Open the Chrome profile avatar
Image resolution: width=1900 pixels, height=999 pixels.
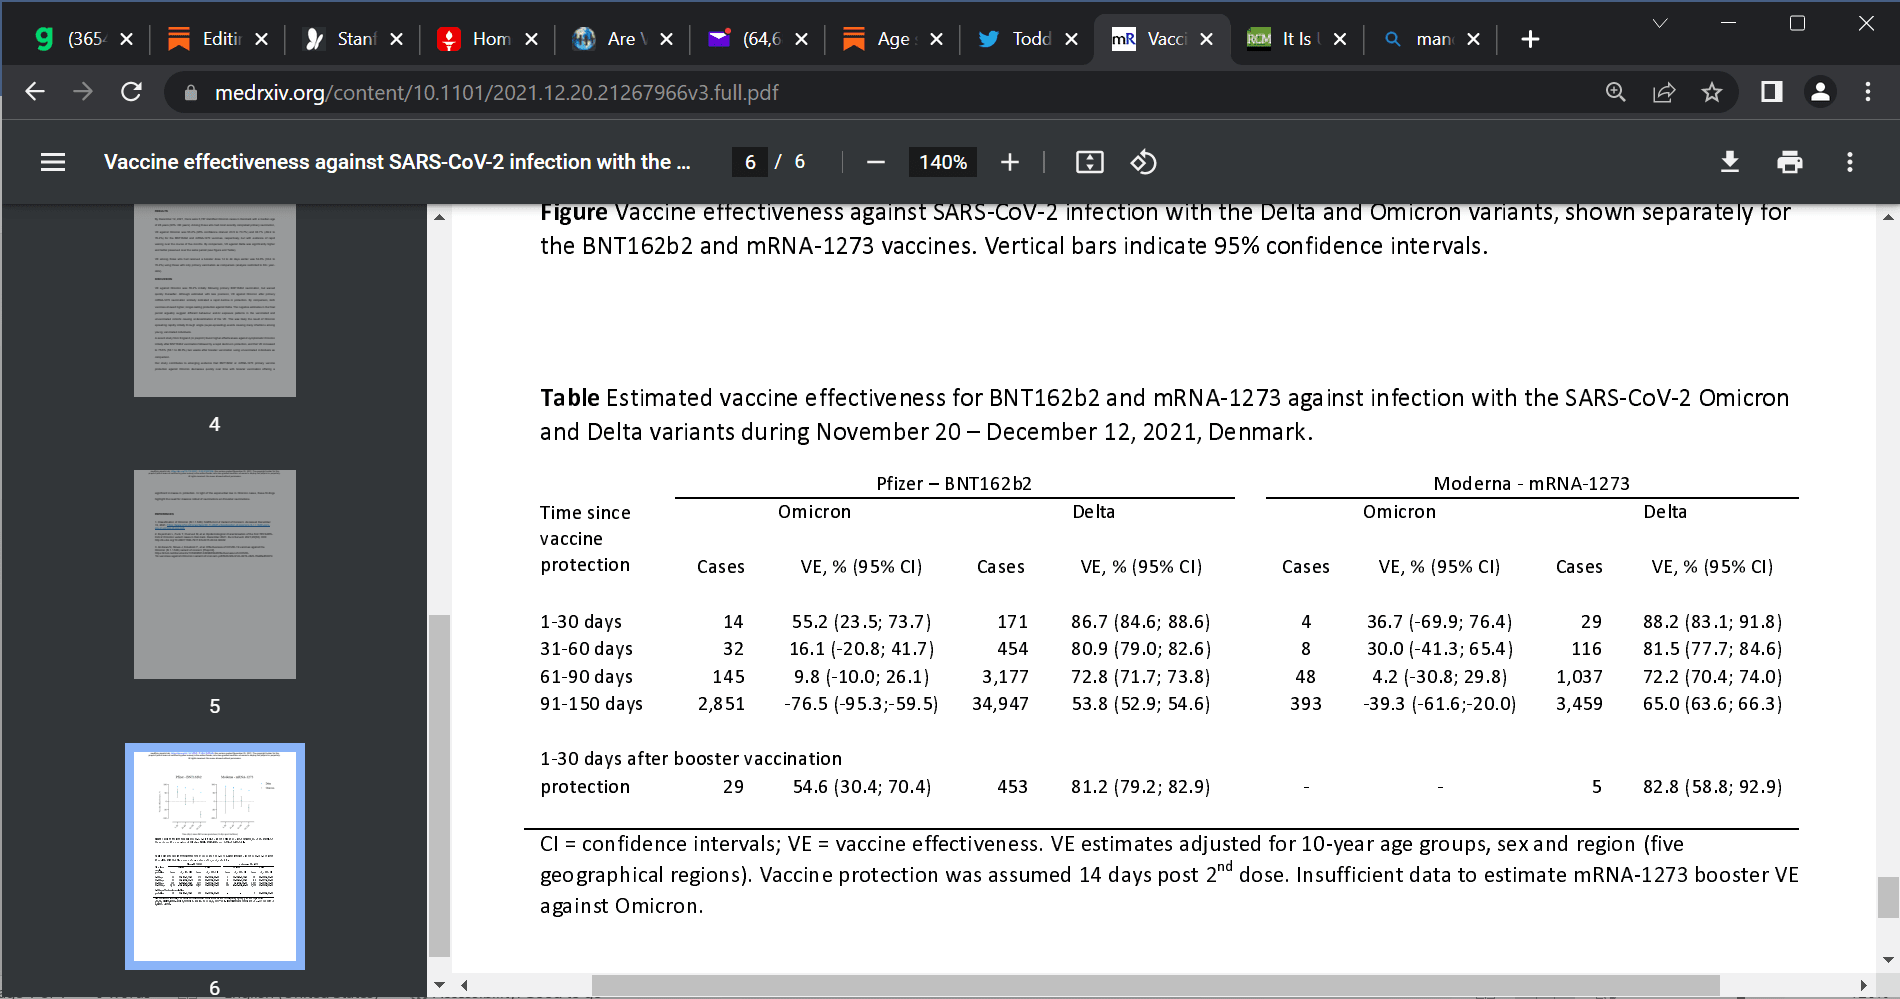click(1820, 92)
